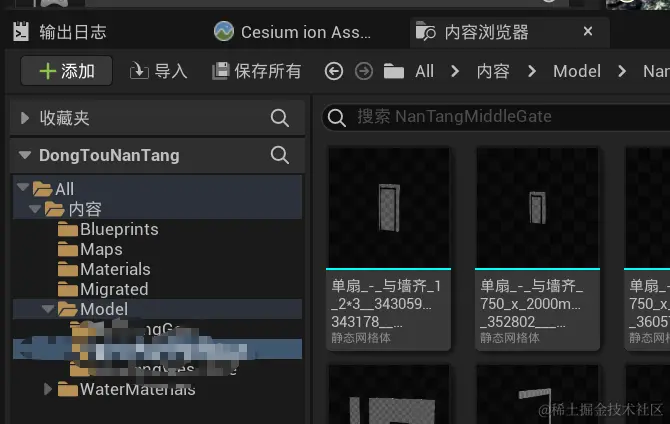This screenshot has width=670, height=424.
Task: Select the All folder in tree
Action: [157, 188]
